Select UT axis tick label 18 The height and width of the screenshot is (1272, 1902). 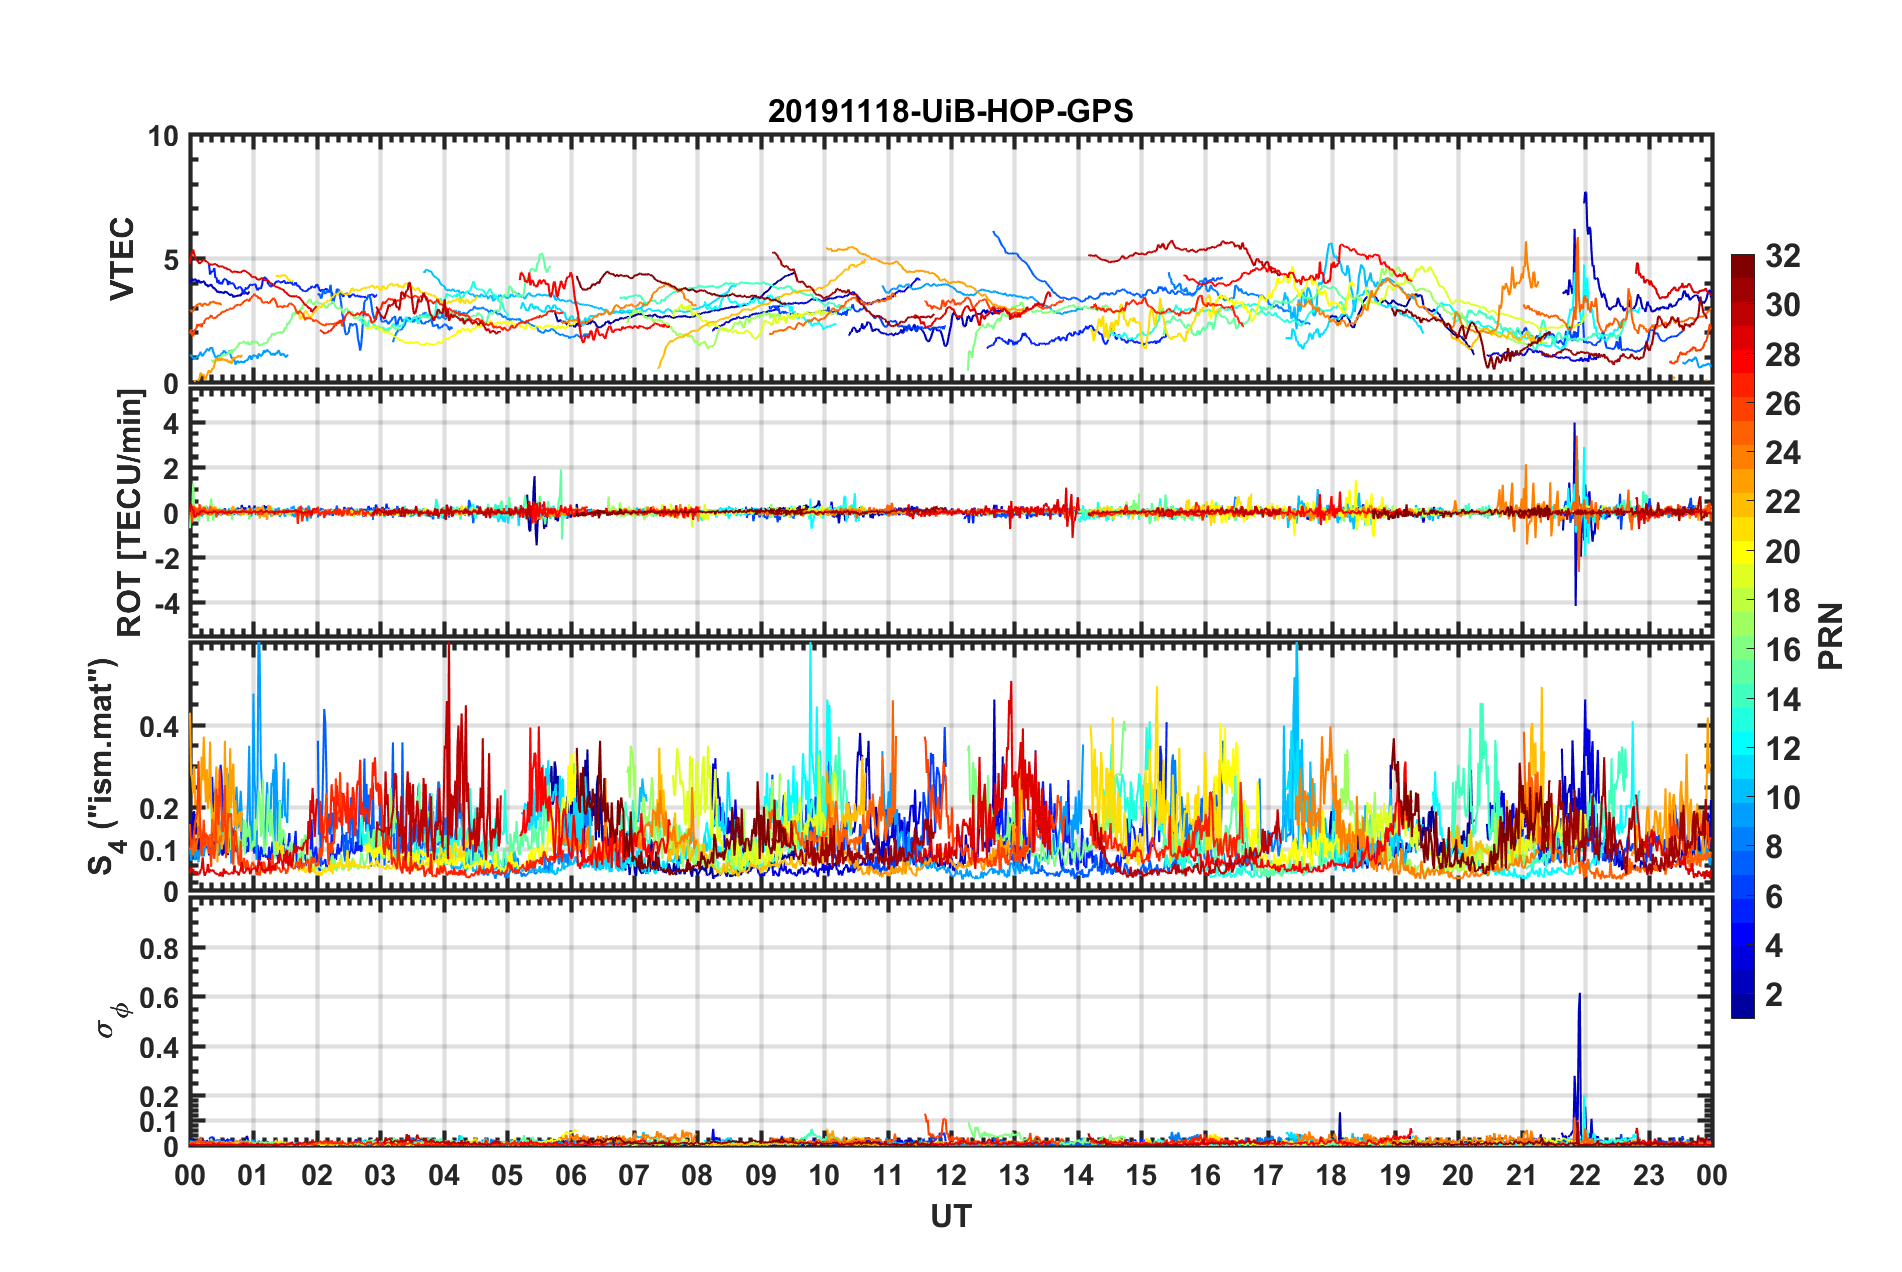[x=1331, y=1175]
